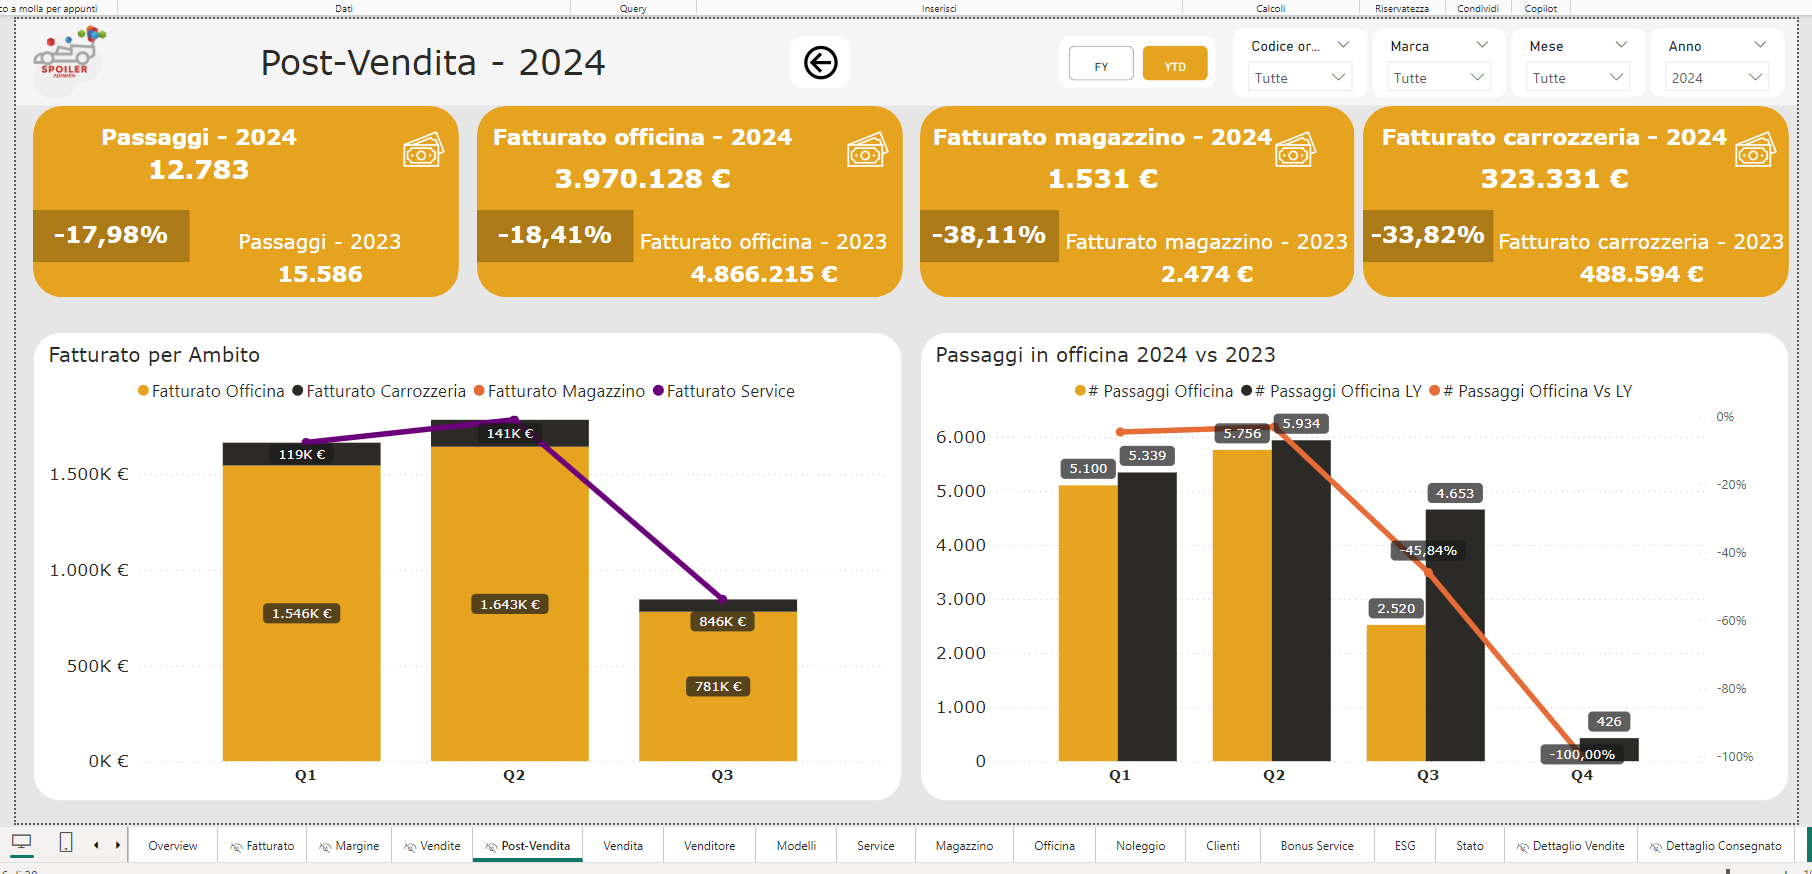
Task: Switch to mobile layout view icon
Action: pyautogui.click(x=66, y=843)
